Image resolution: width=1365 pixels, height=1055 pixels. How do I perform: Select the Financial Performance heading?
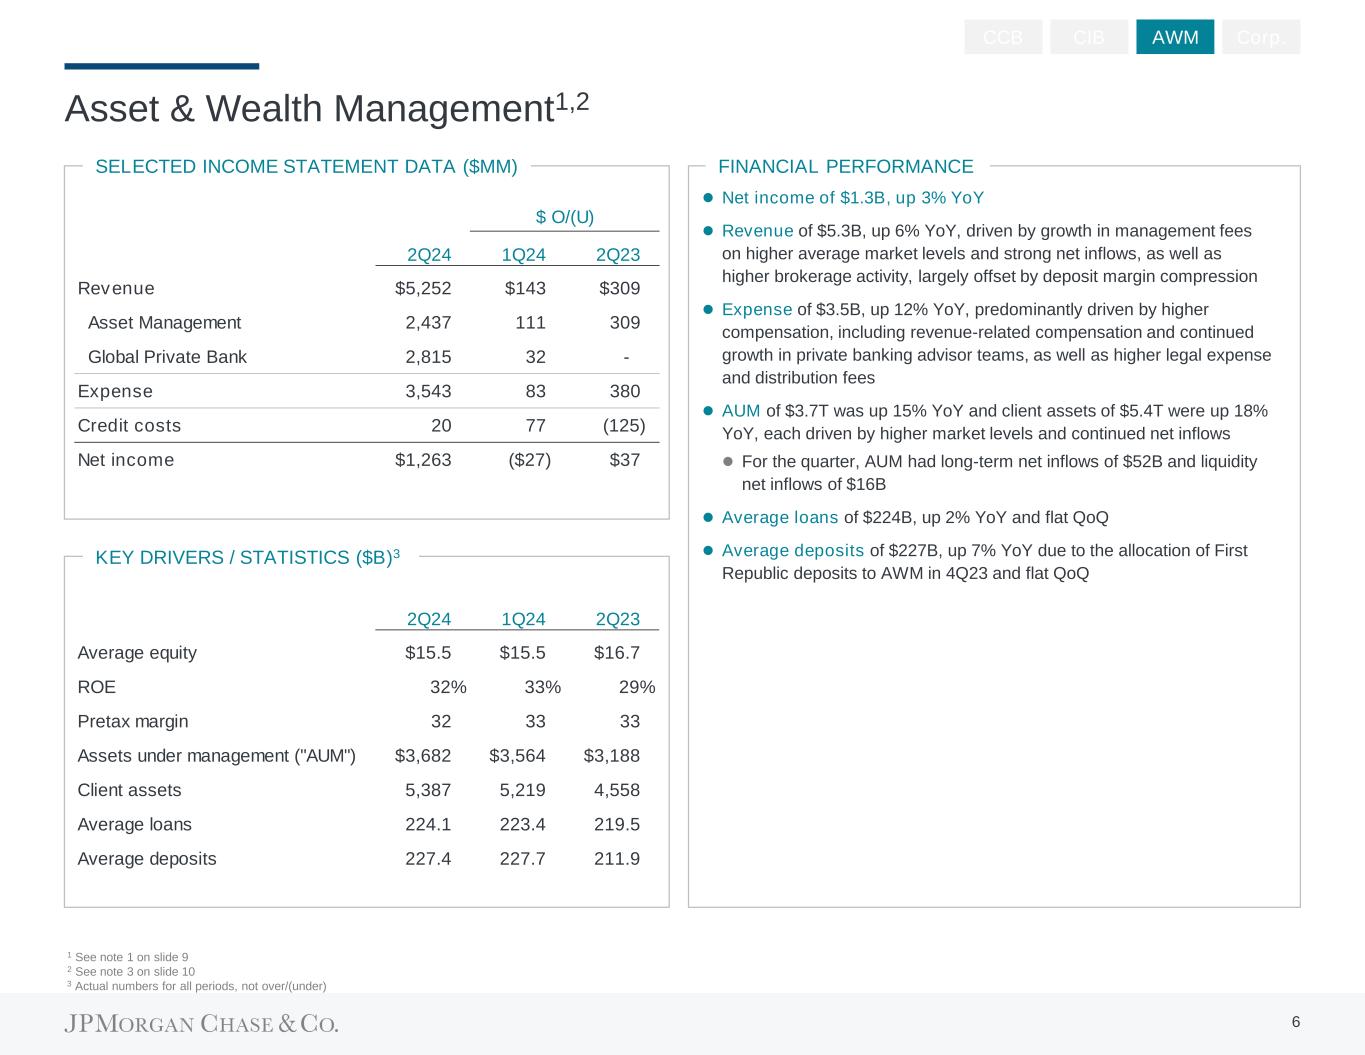(846, 167)
